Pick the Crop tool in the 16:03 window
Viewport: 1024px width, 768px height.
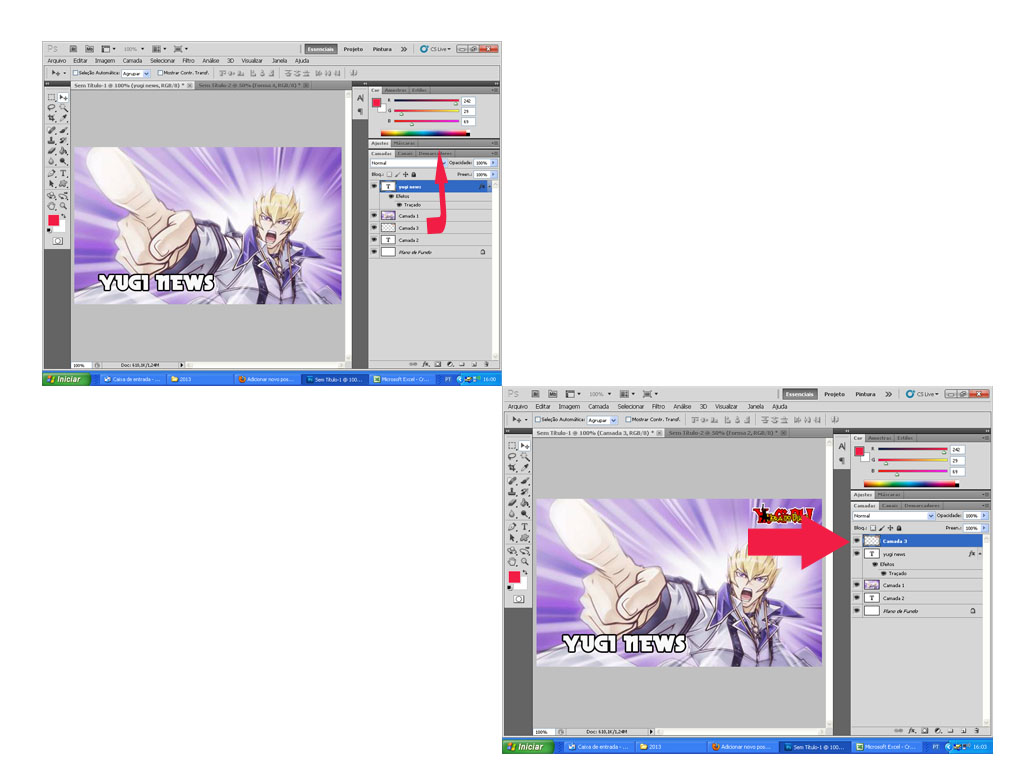coord(512,468)
